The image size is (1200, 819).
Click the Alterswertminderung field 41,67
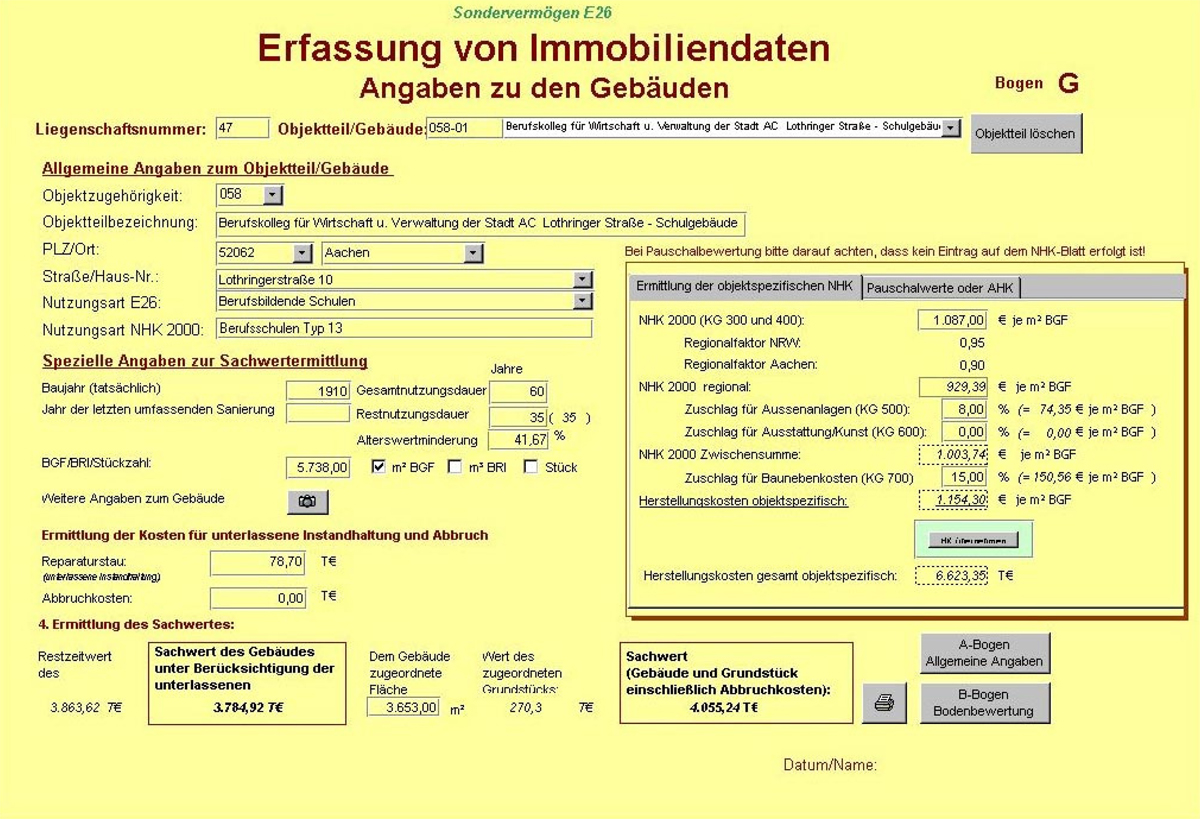click(519, 439)
